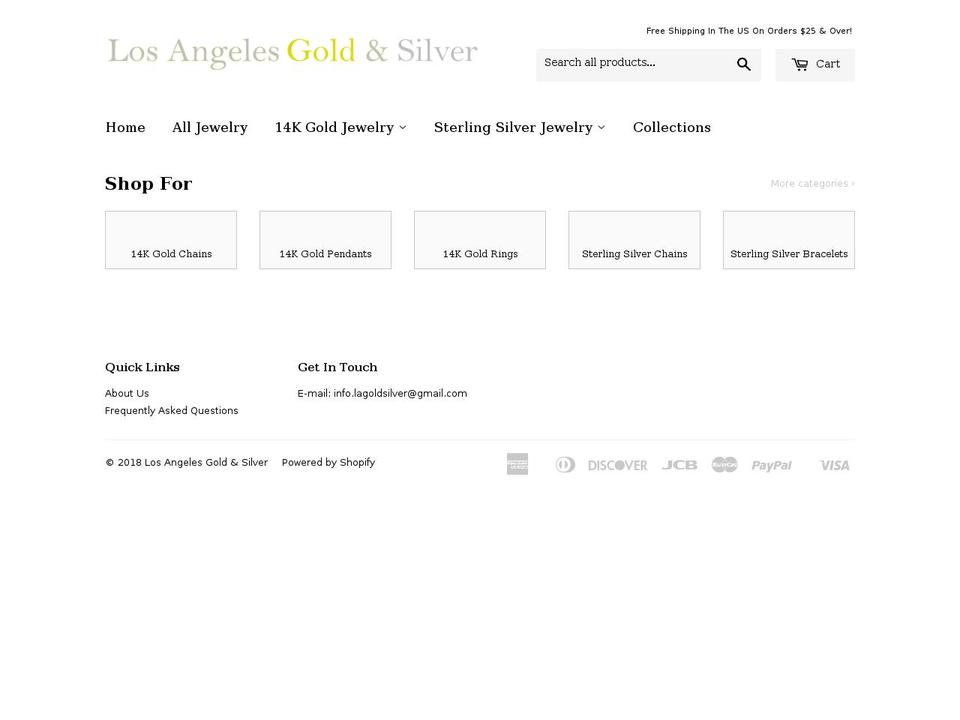Click the info.lagoldsilver@gmail.com email text

point(400,393)
